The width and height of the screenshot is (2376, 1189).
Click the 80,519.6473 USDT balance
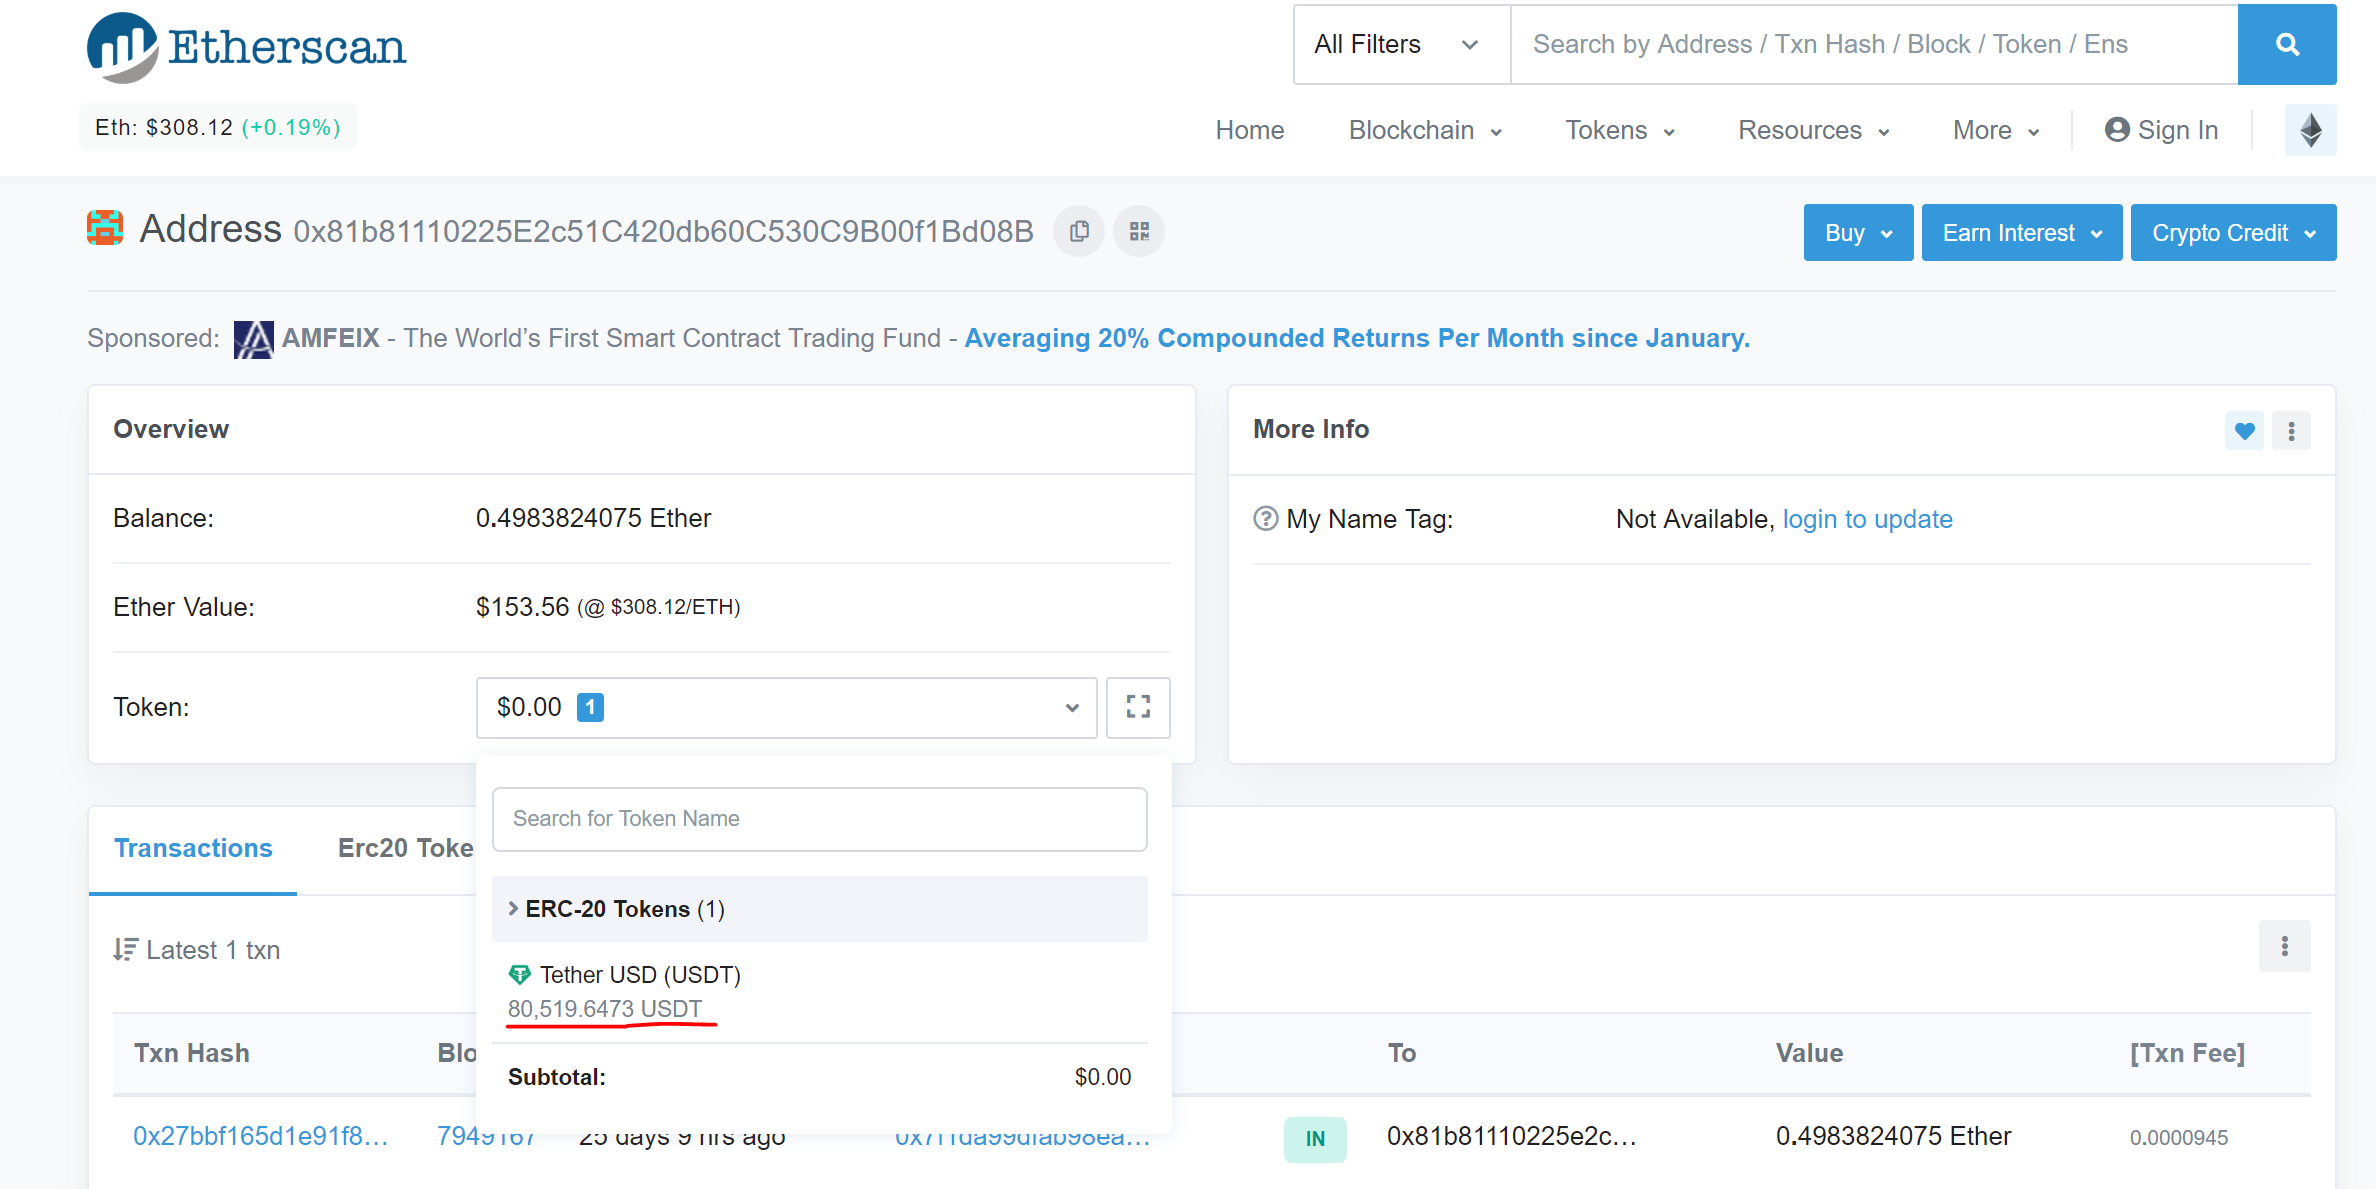click(x=605, y=1008)
